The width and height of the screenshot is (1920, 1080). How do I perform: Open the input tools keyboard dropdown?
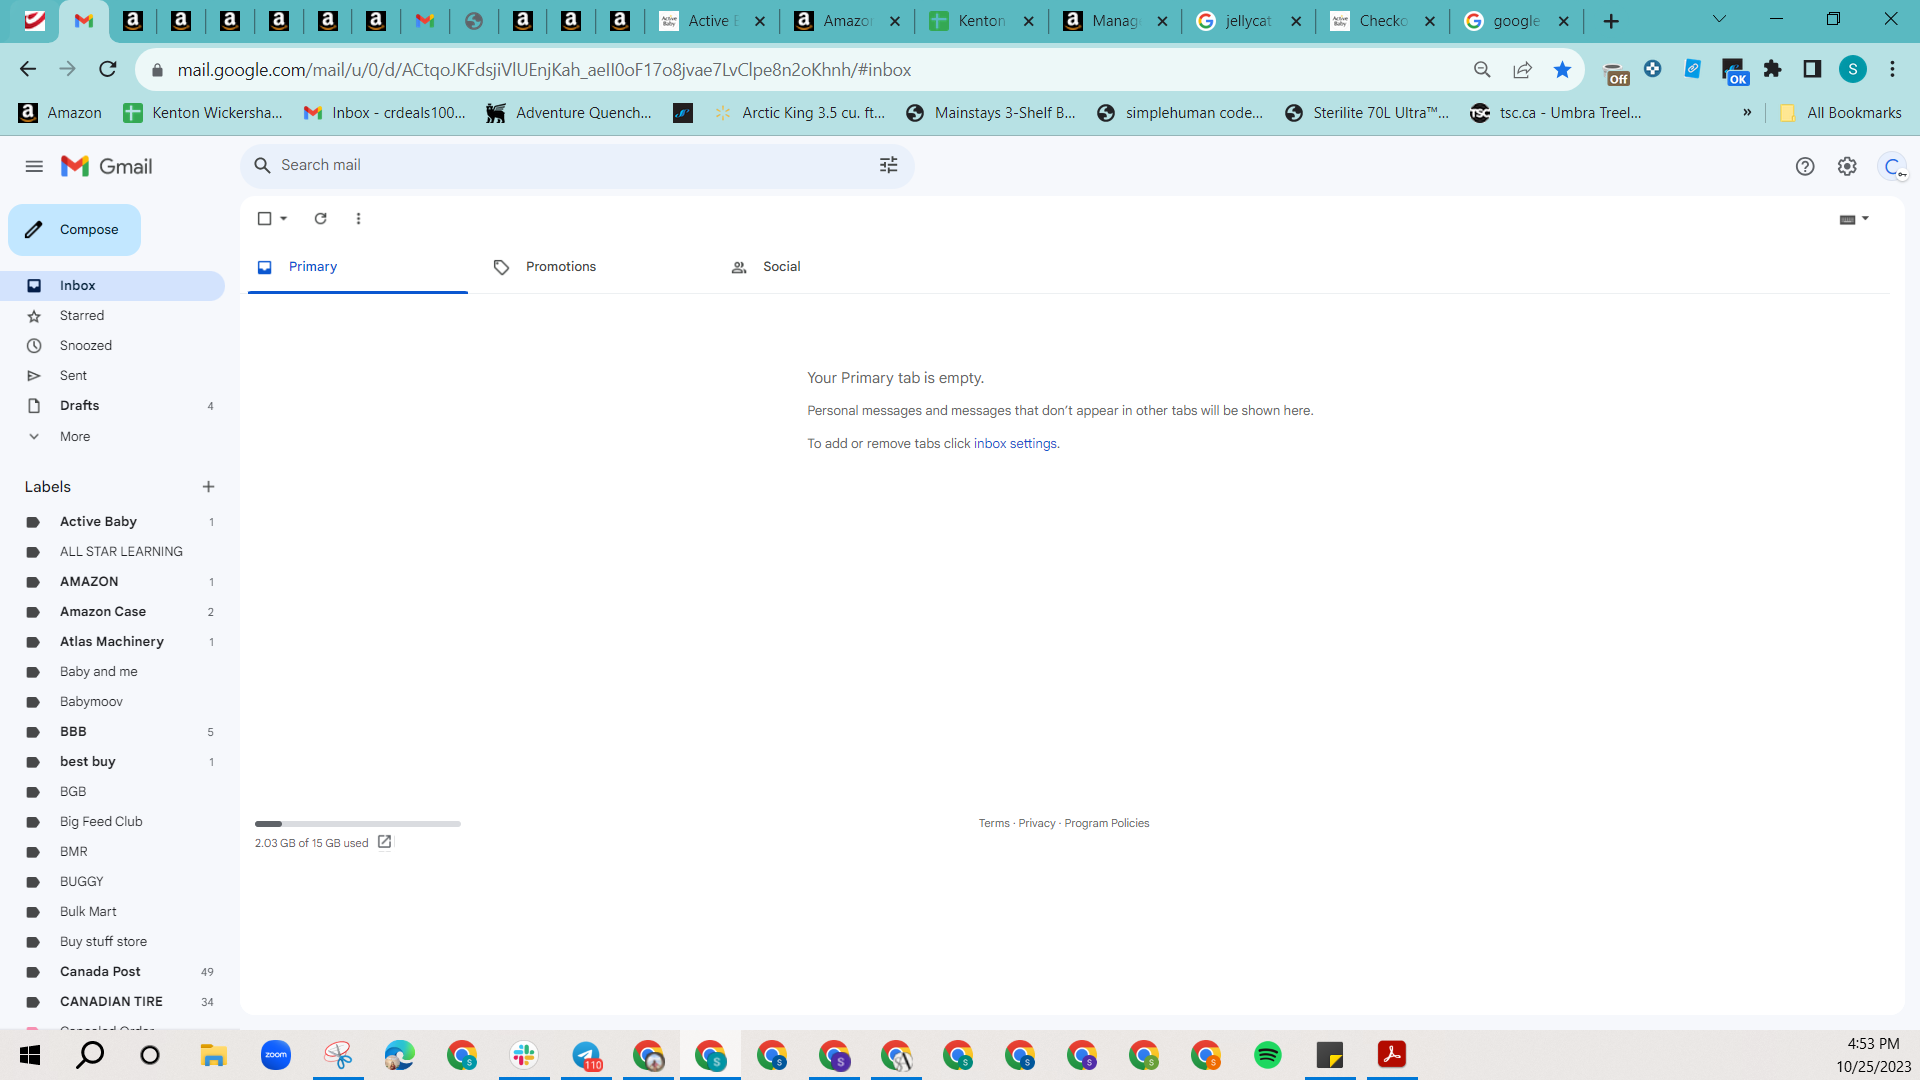[x=1854, y=219]
